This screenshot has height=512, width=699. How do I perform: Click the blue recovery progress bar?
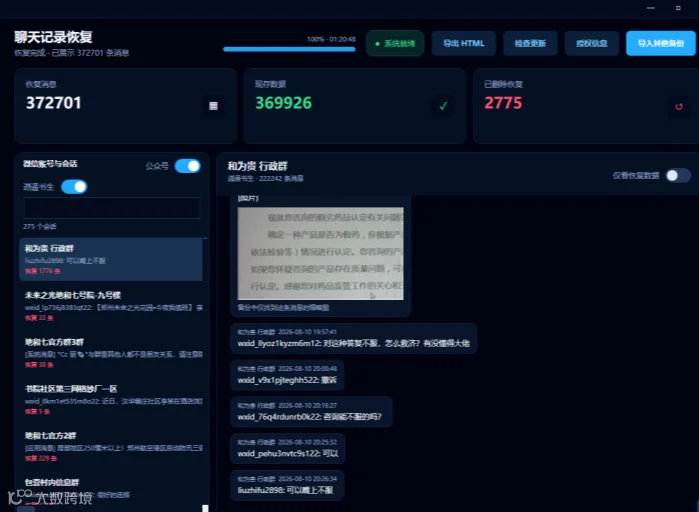point(289,49)
